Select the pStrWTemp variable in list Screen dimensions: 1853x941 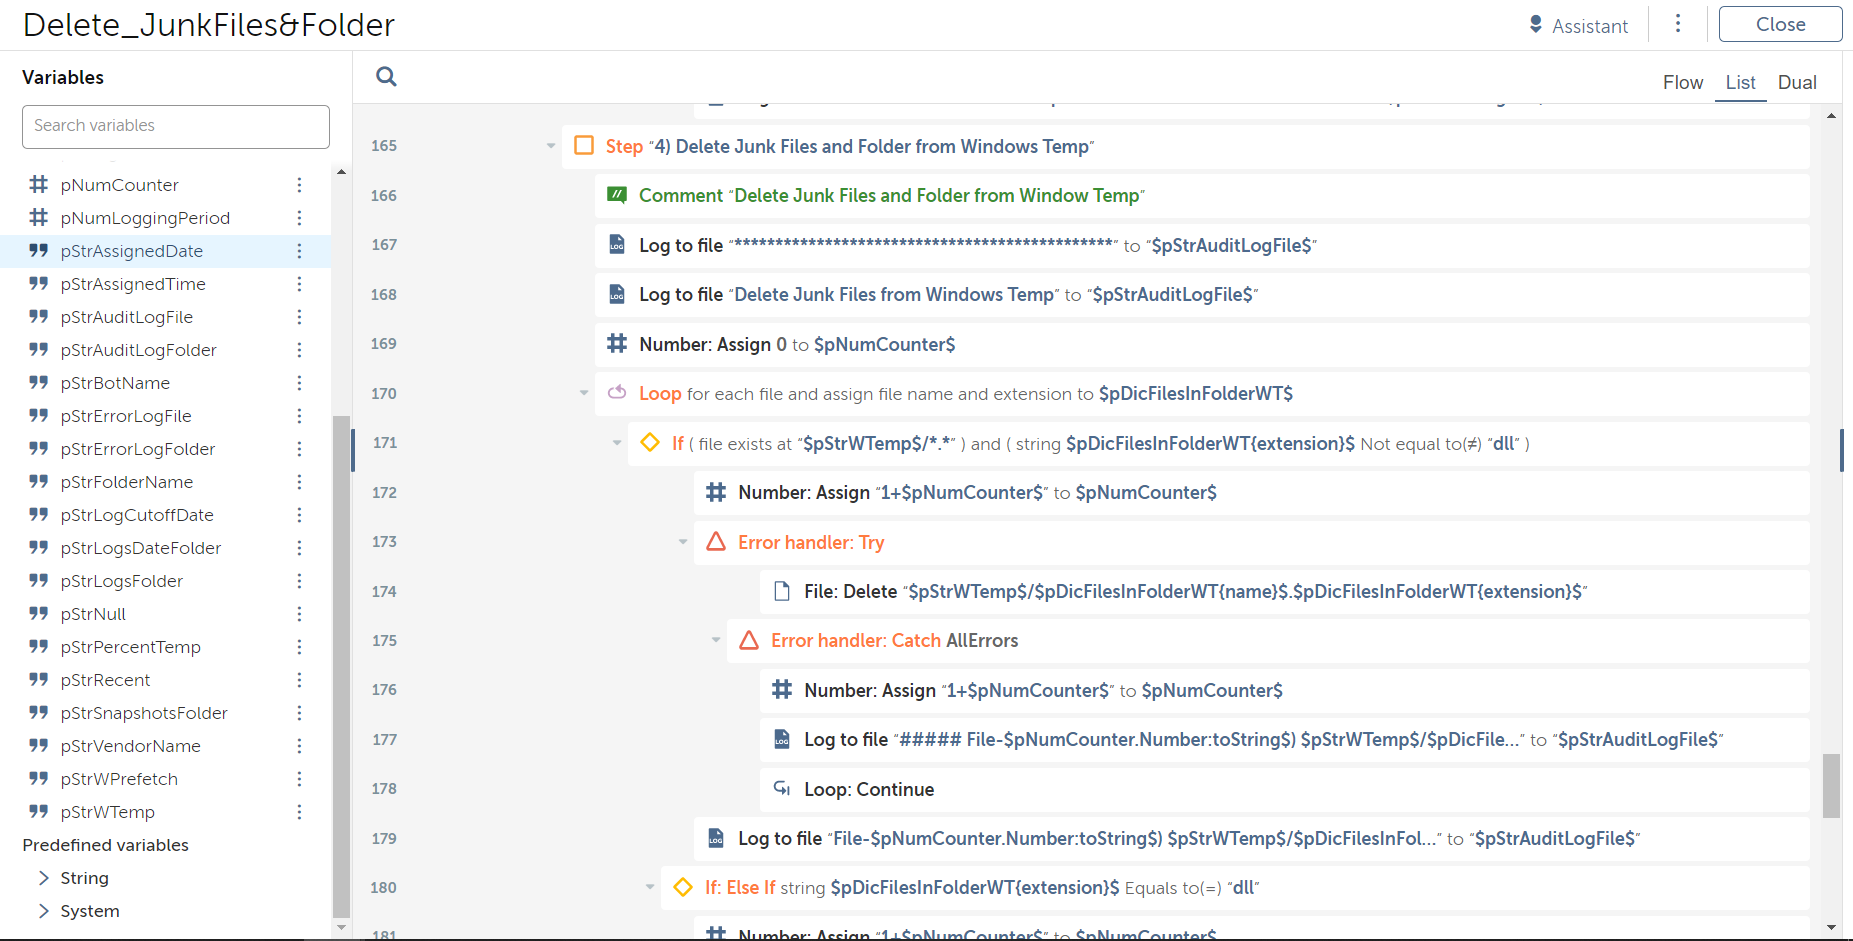(x=108, y=812)
